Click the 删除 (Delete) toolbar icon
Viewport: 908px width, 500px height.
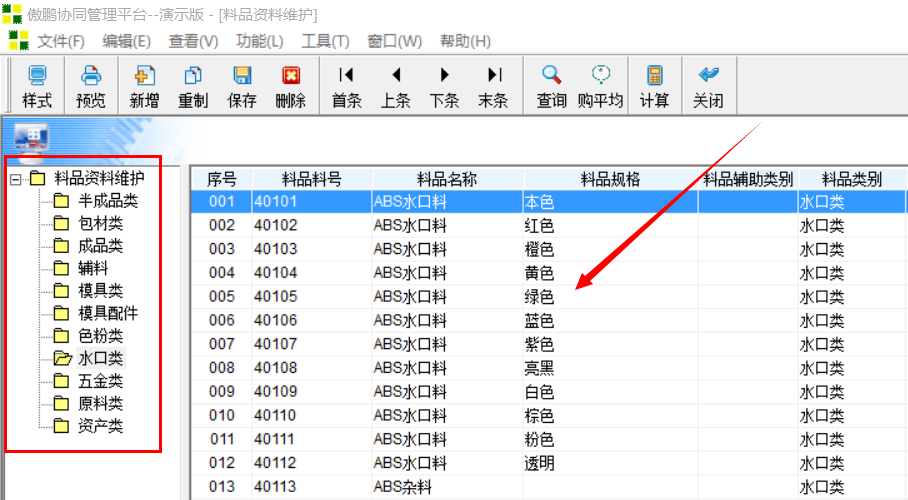click(x=291, y=76)
